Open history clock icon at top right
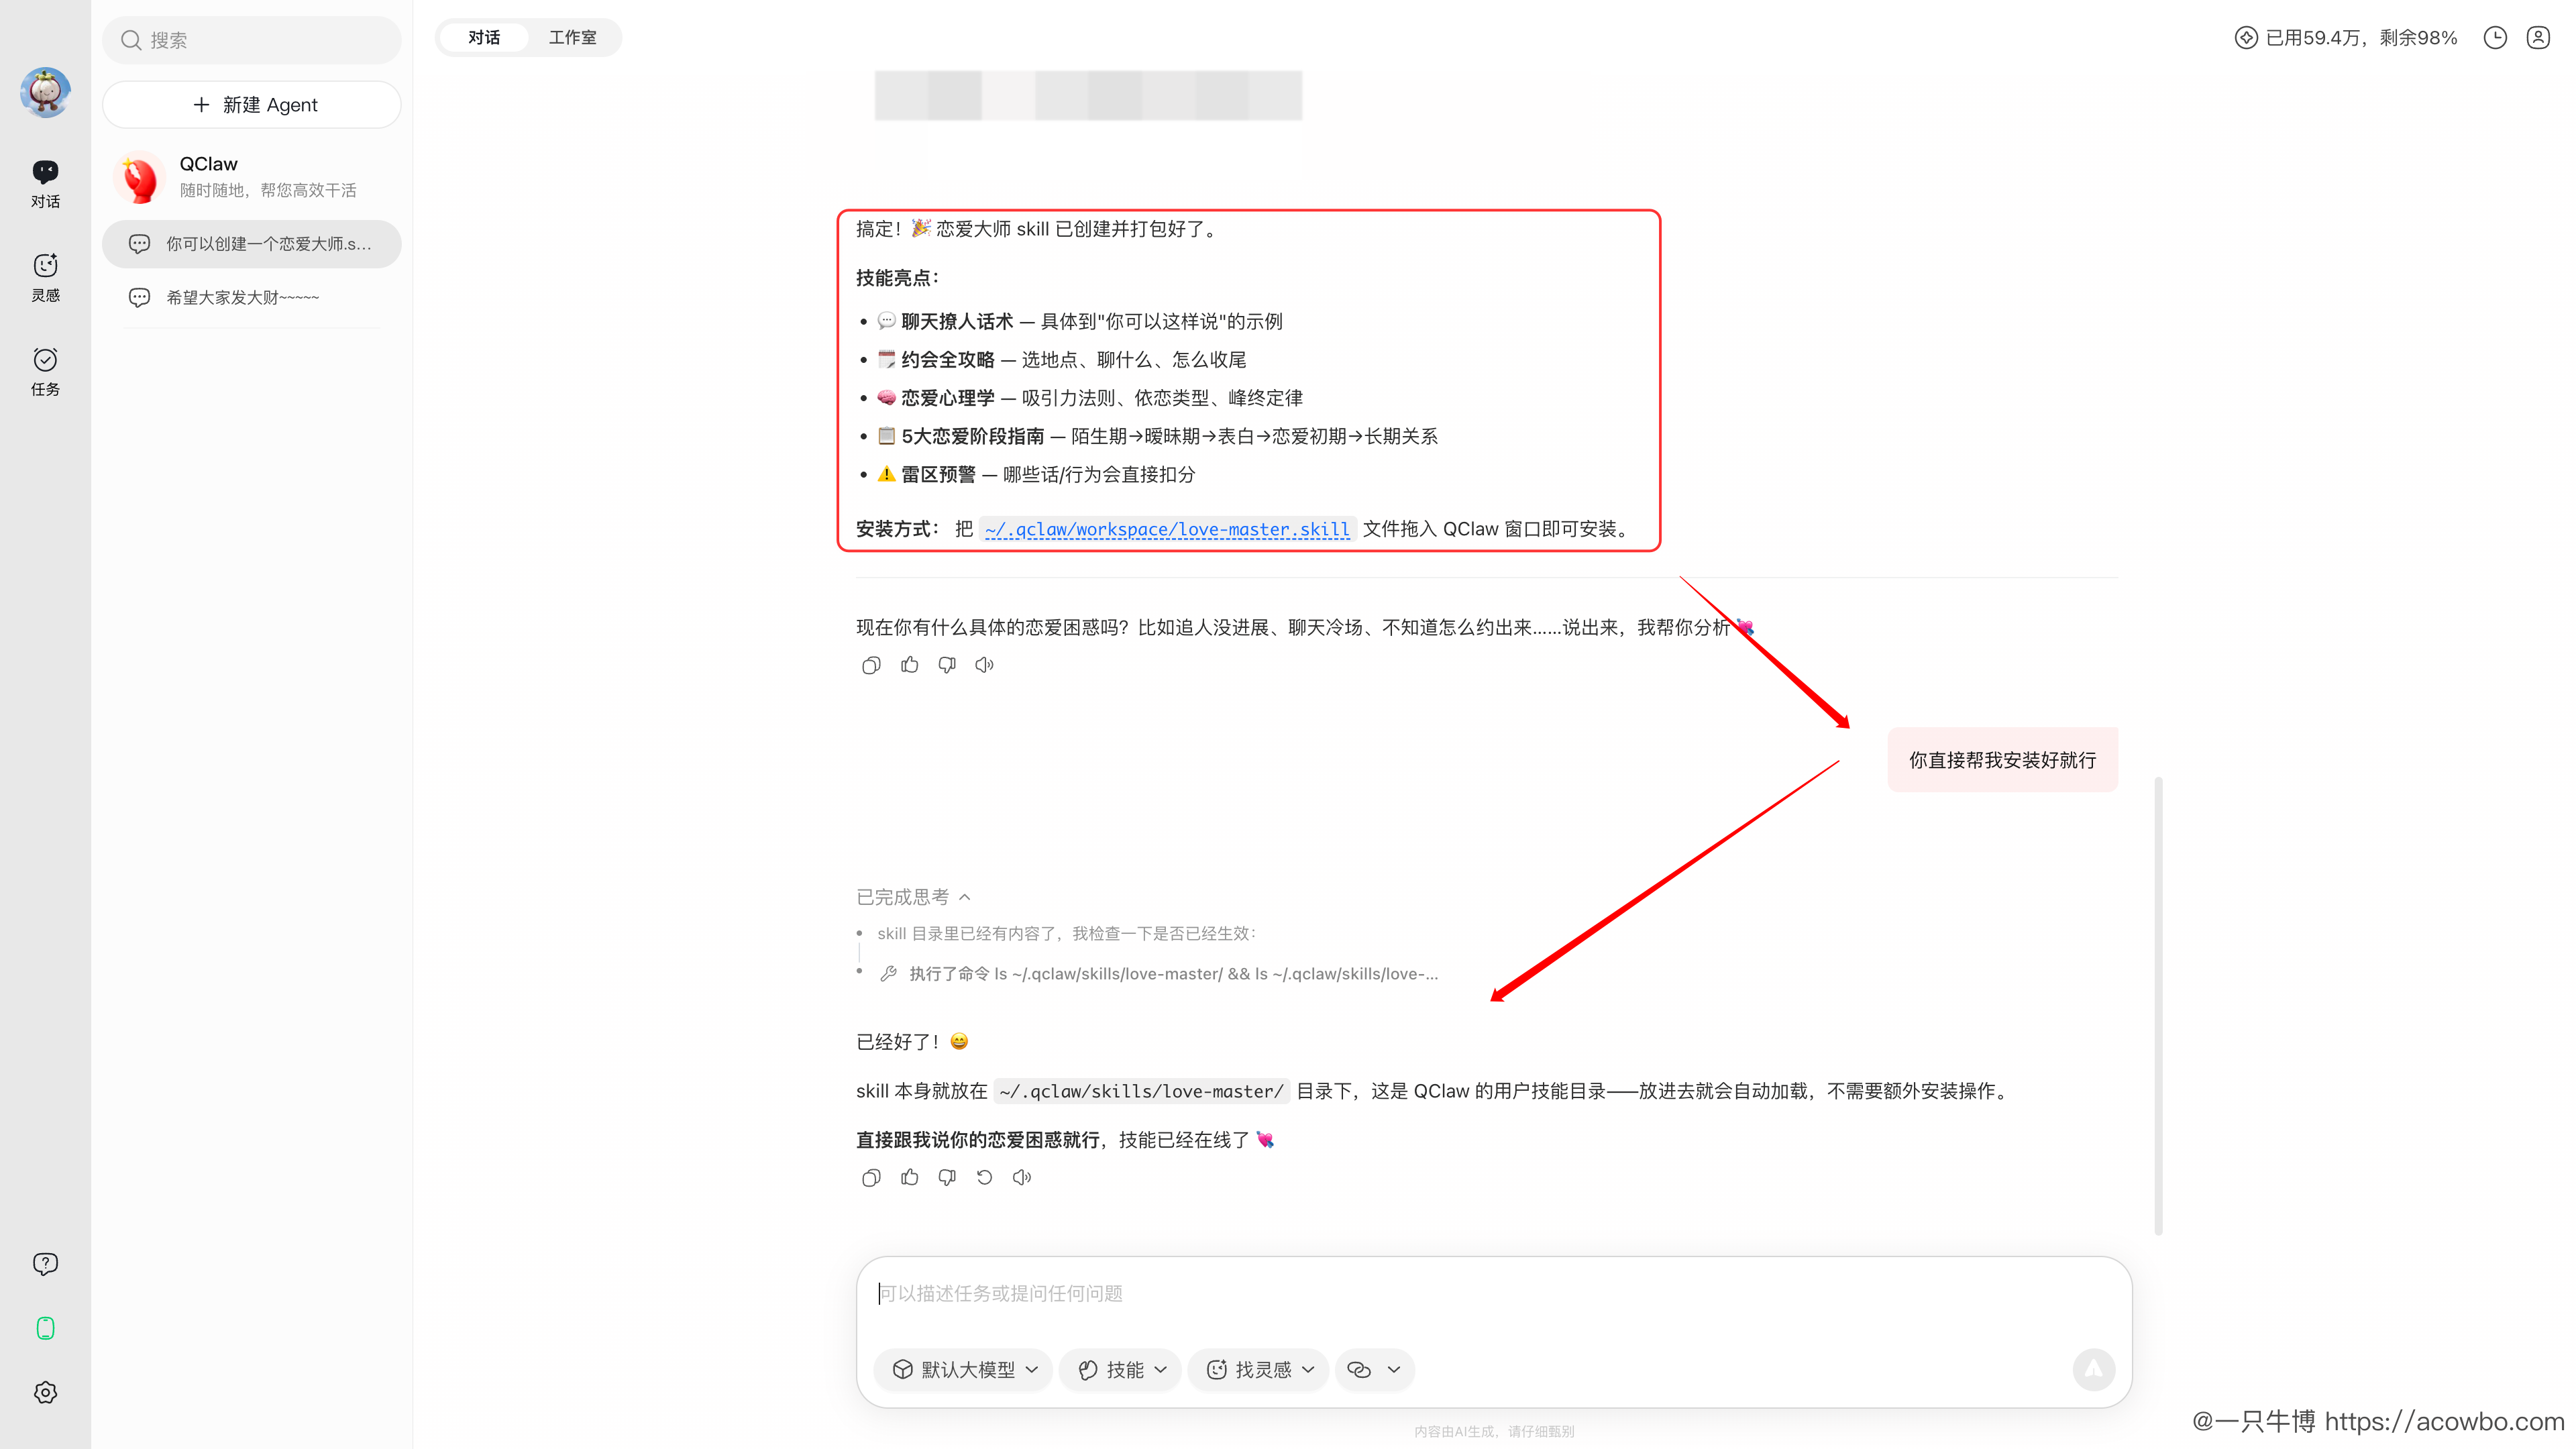Screen dimensions: 2576x1449 point(2495,38)
